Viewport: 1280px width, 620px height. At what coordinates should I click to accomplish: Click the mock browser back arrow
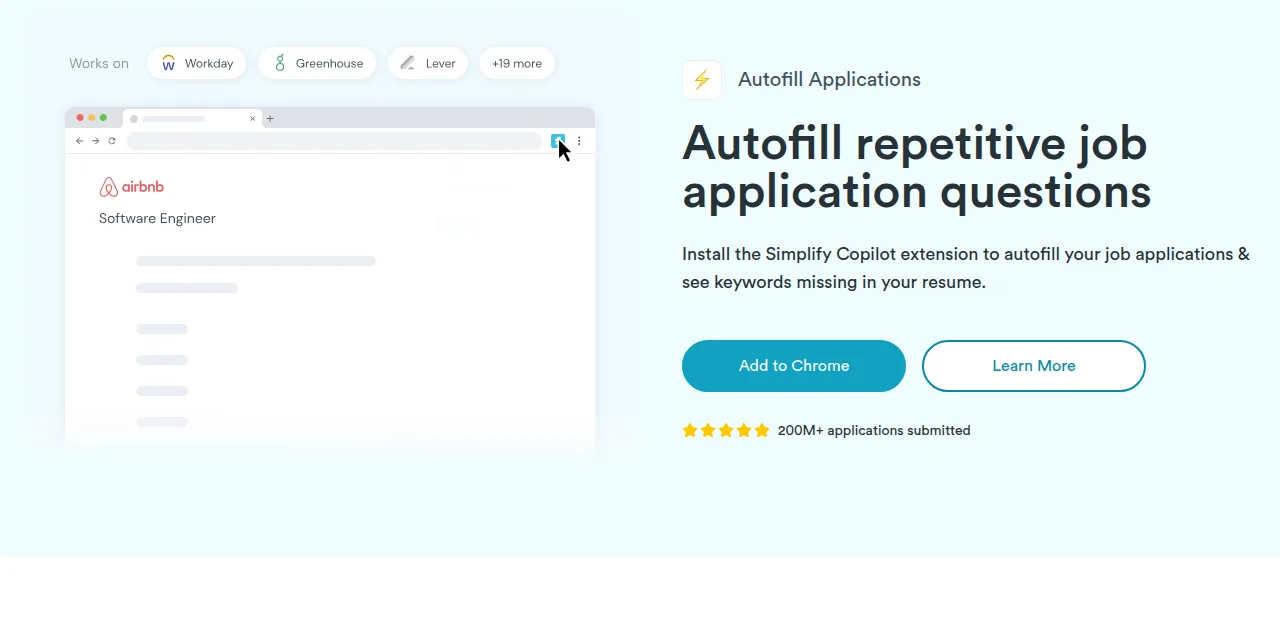80,141
